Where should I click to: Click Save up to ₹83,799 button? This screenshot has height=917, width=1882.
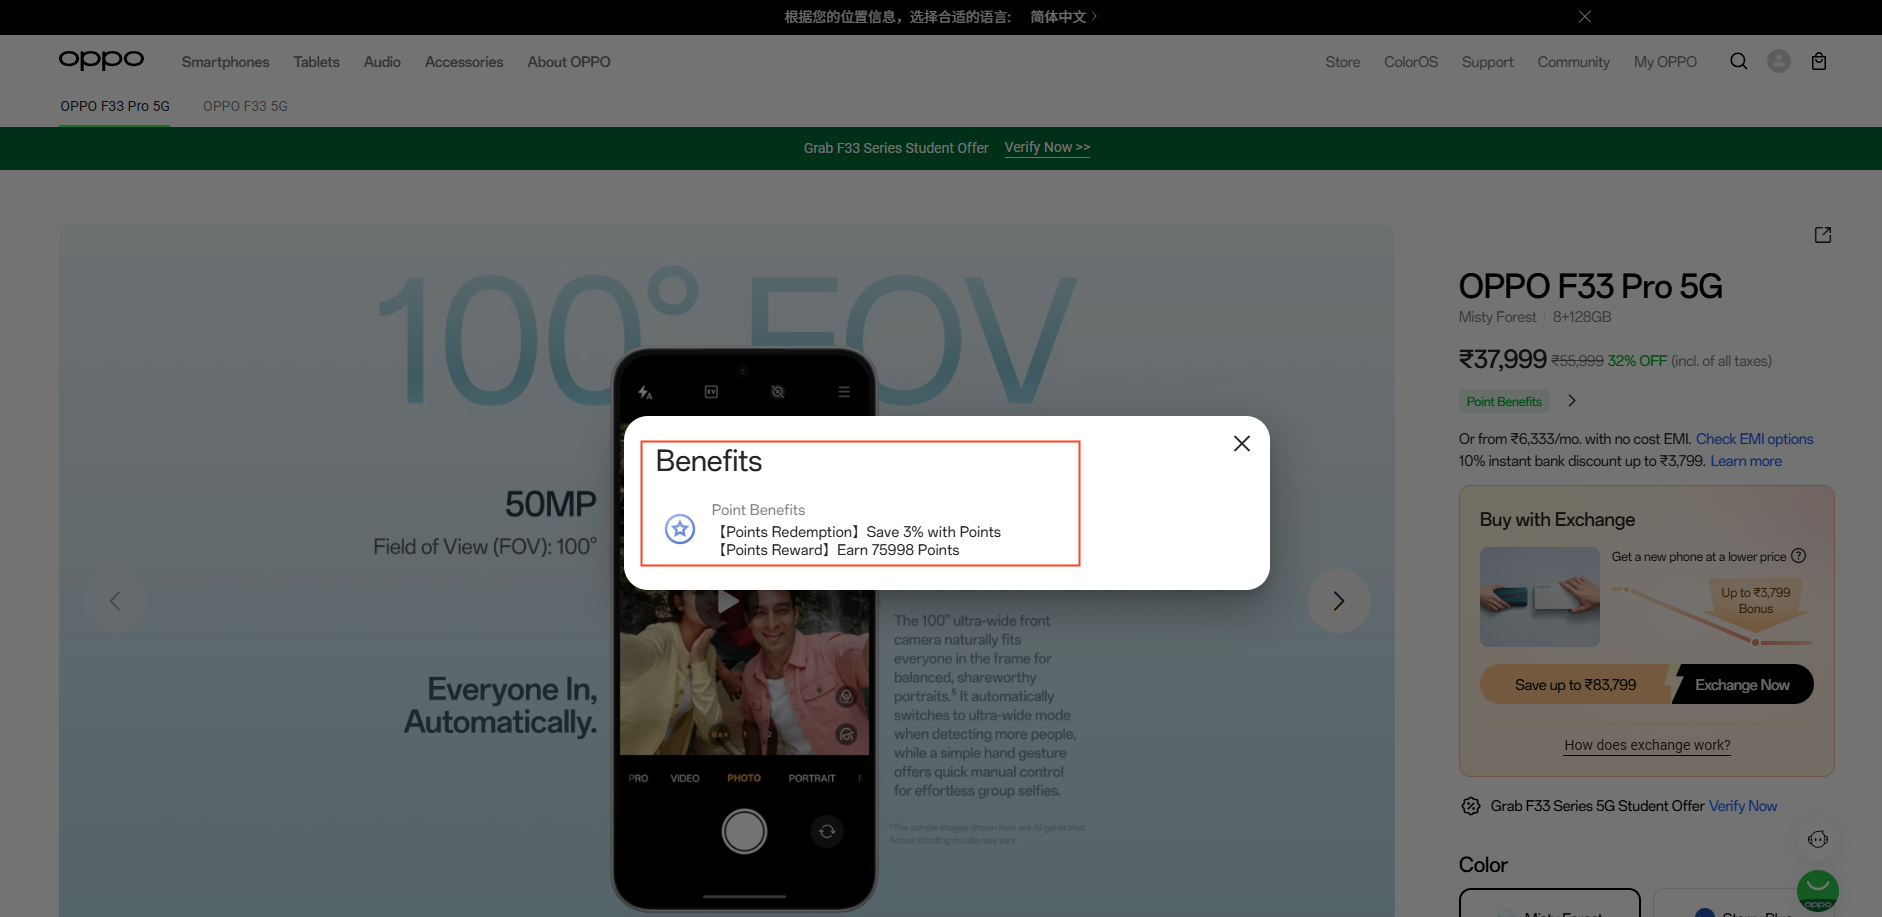point(1576,685)
